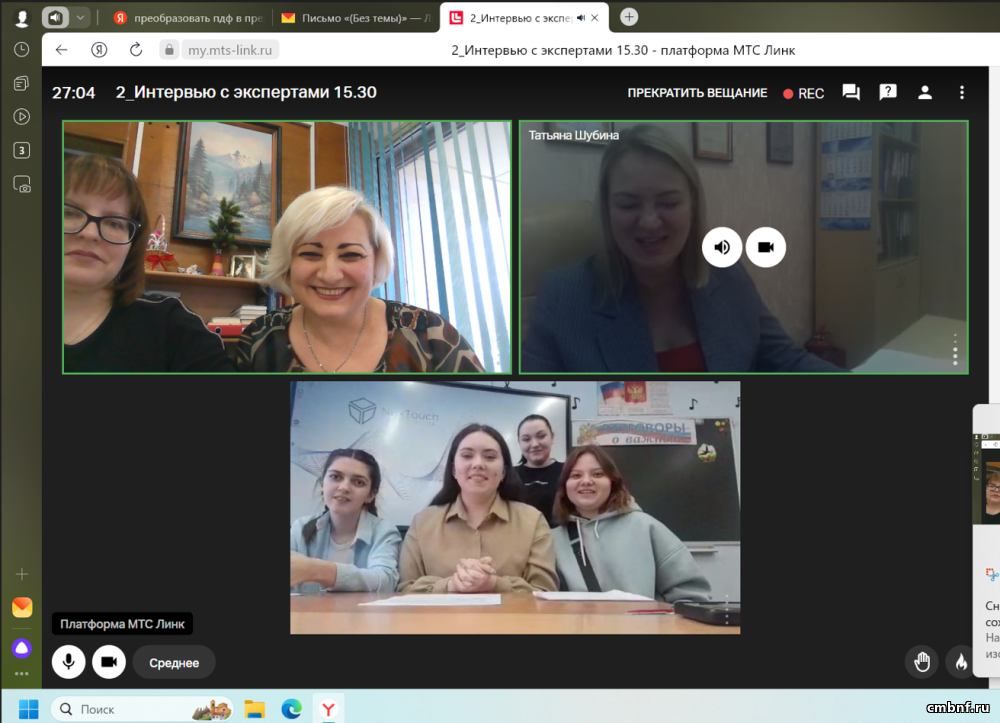Click Прекратить вещание to stop broadcast
This screenshot has height=723, width=1000.
pos(697,93)
